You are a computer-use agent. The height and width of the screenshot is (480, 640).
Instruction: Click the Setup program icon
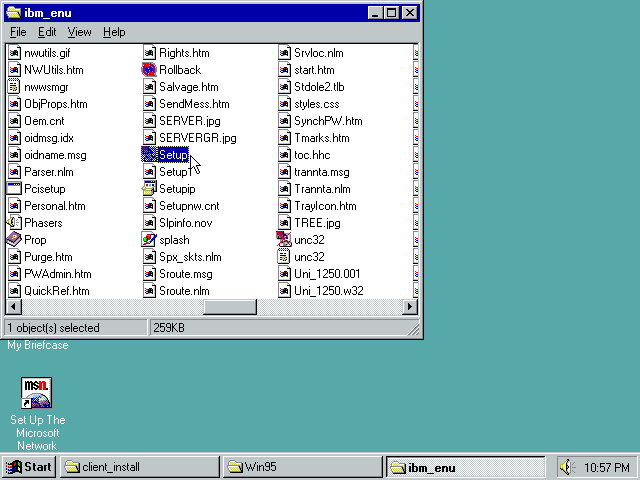[x=149, y=155]
